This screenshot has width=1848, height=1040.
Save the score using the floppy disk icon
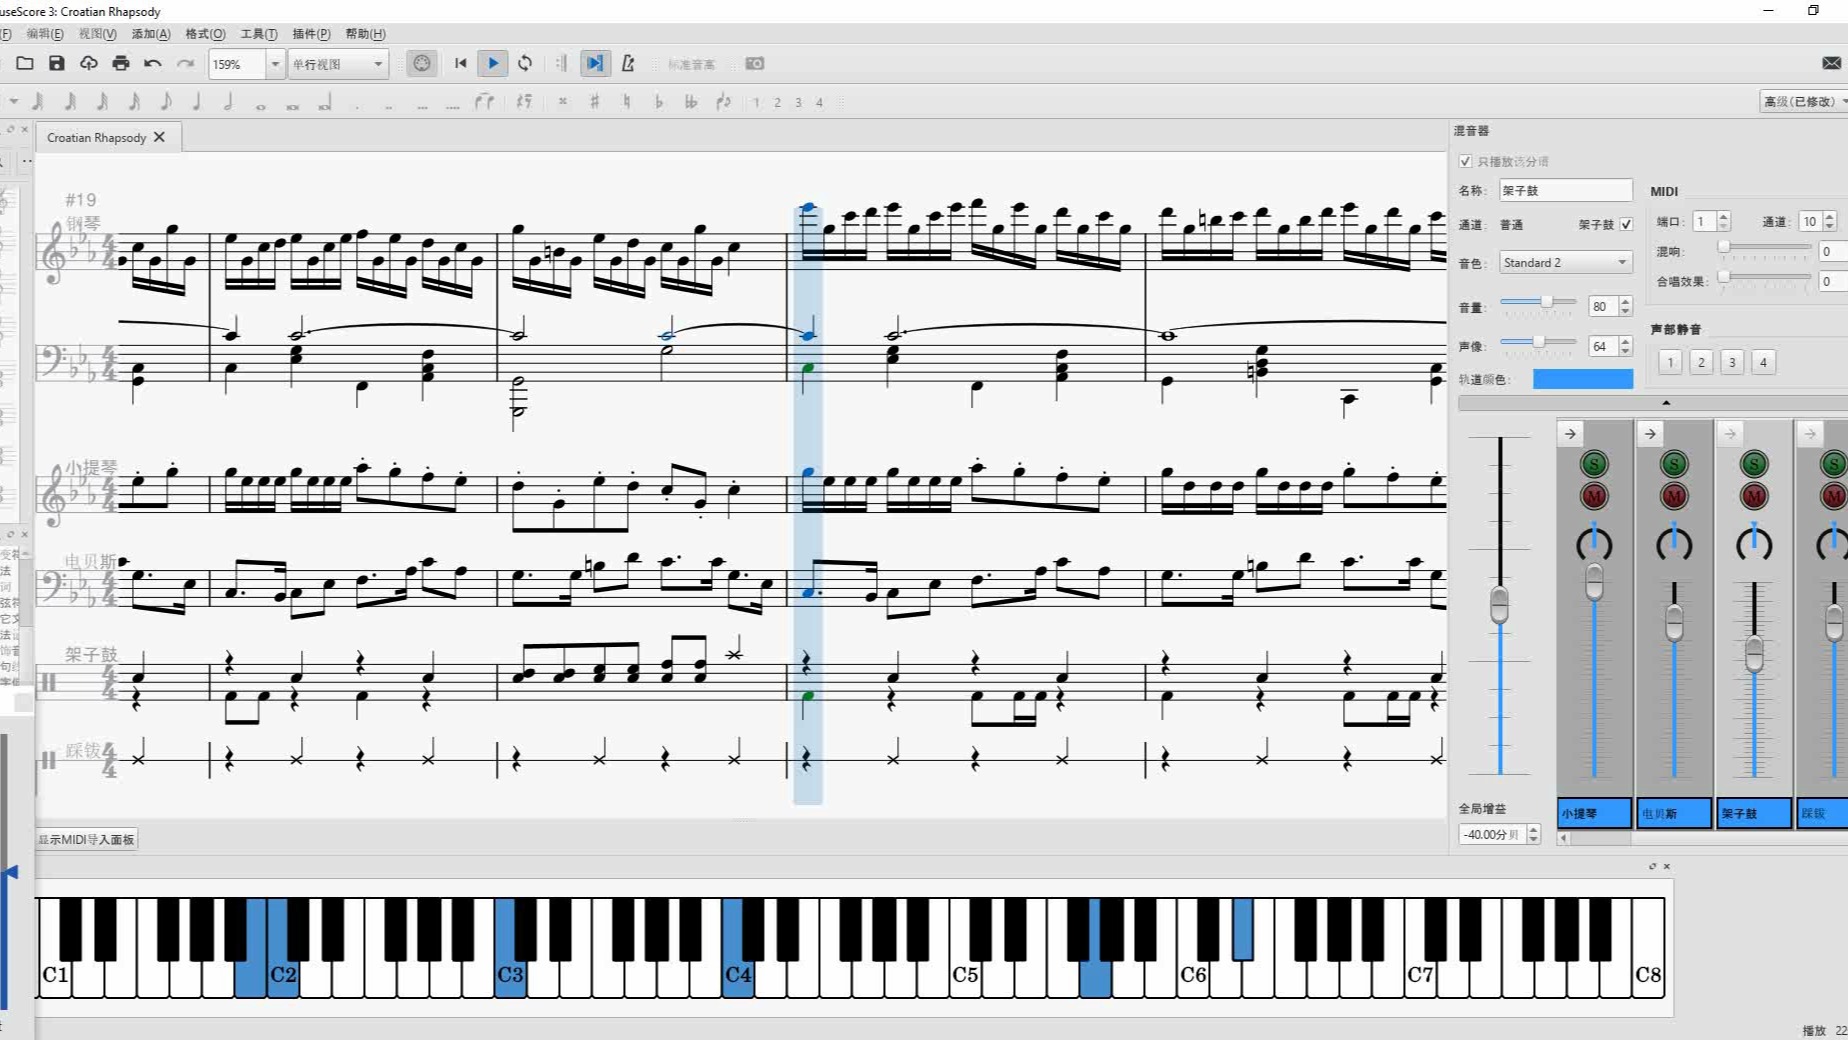[x=57, y=63]
